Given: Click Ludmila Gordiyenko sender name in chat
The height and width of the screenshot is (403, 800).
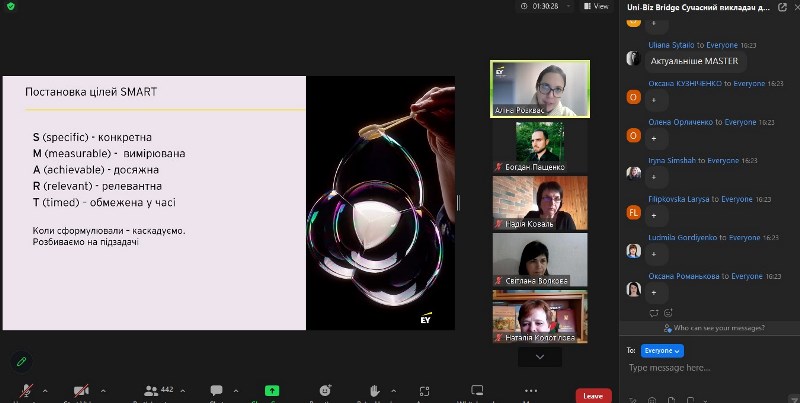Looking at the screenshot, I should point(682,238).
